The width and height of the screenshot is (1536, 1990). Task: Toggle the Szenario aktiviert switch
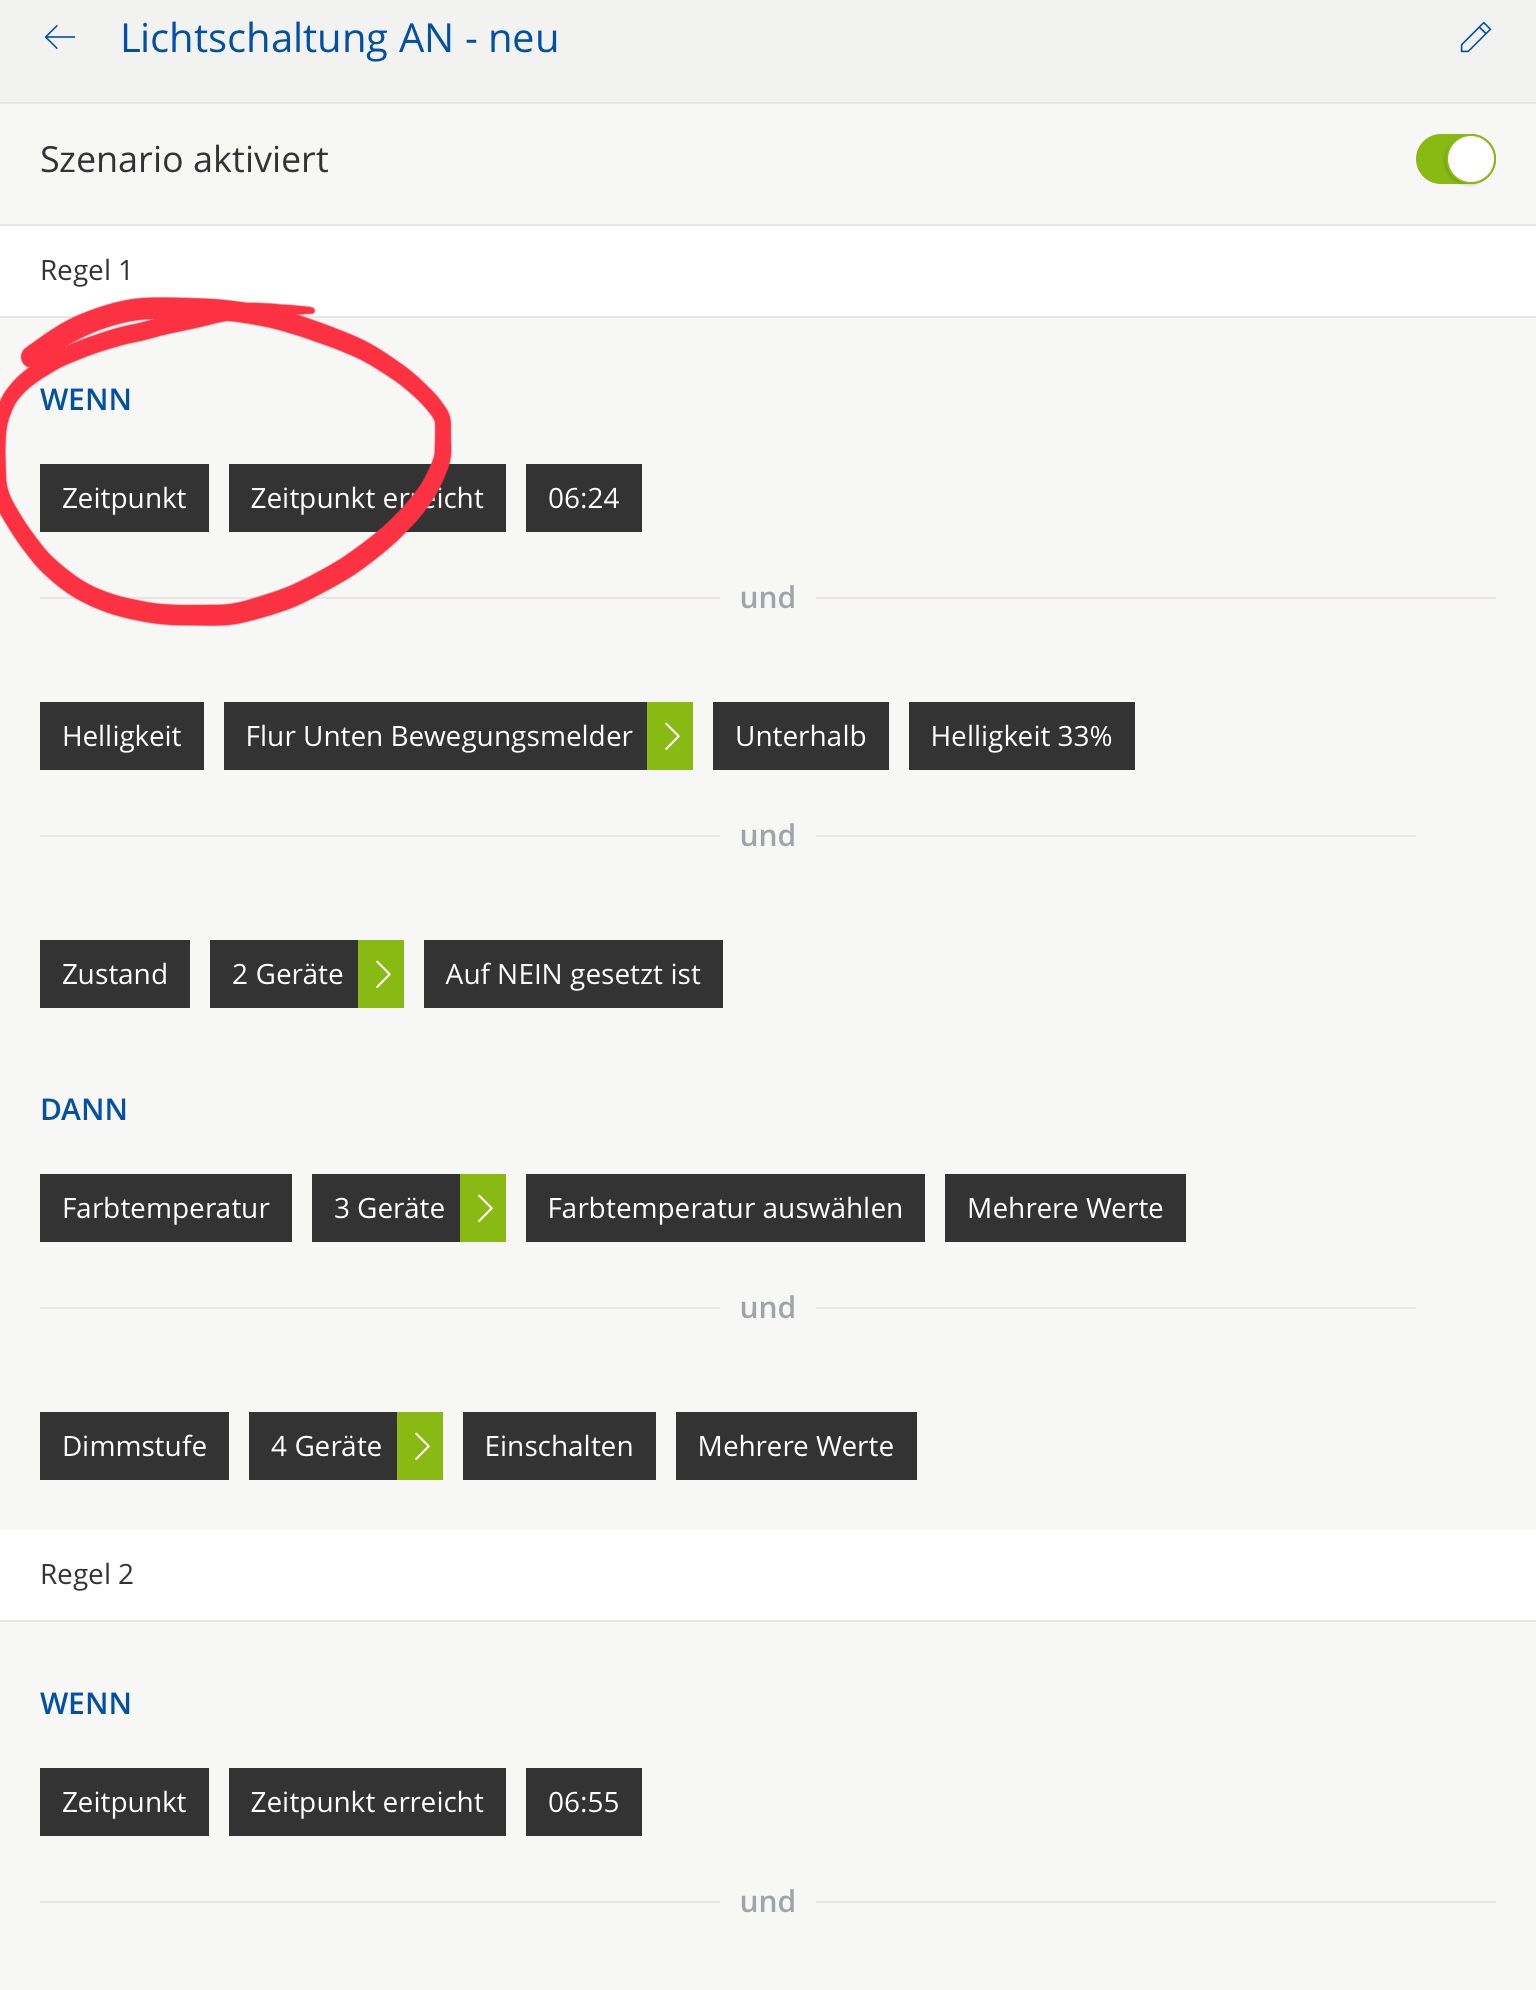1454,160
